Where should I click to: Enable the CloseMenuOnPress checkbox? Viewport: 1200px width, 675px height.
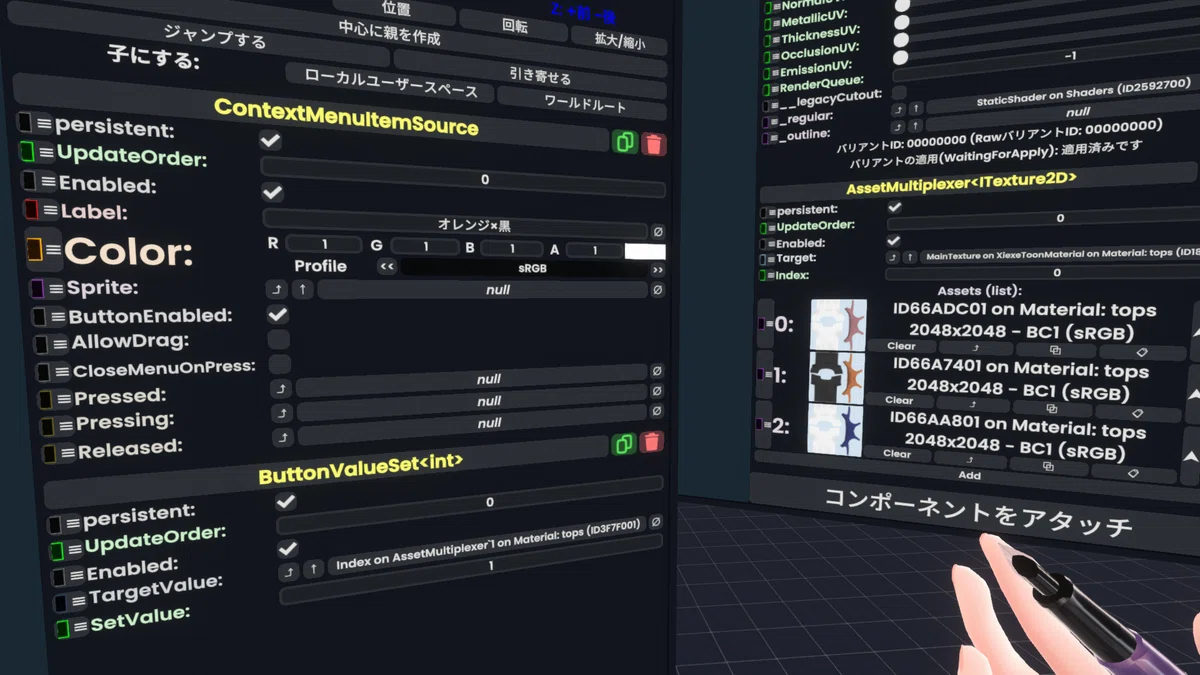[x=280, y=364]
